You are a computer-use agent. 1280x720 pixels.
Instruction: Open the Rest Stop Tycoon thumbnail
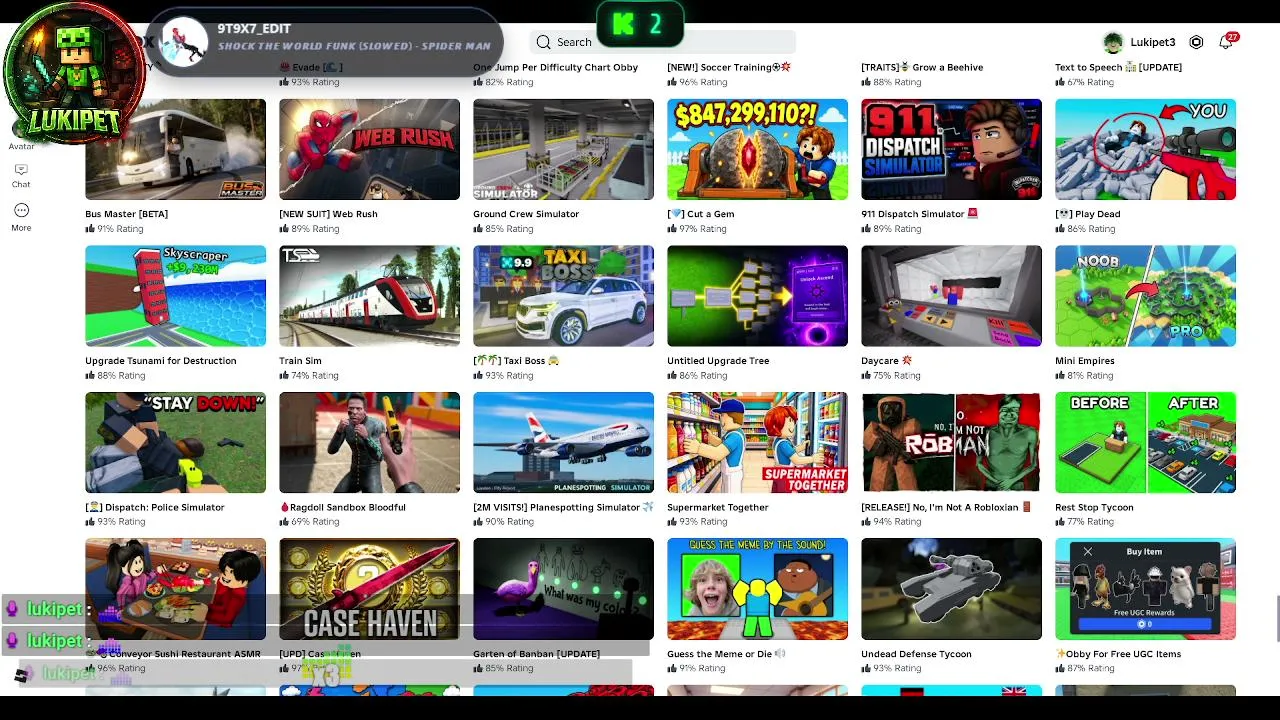1146,443
